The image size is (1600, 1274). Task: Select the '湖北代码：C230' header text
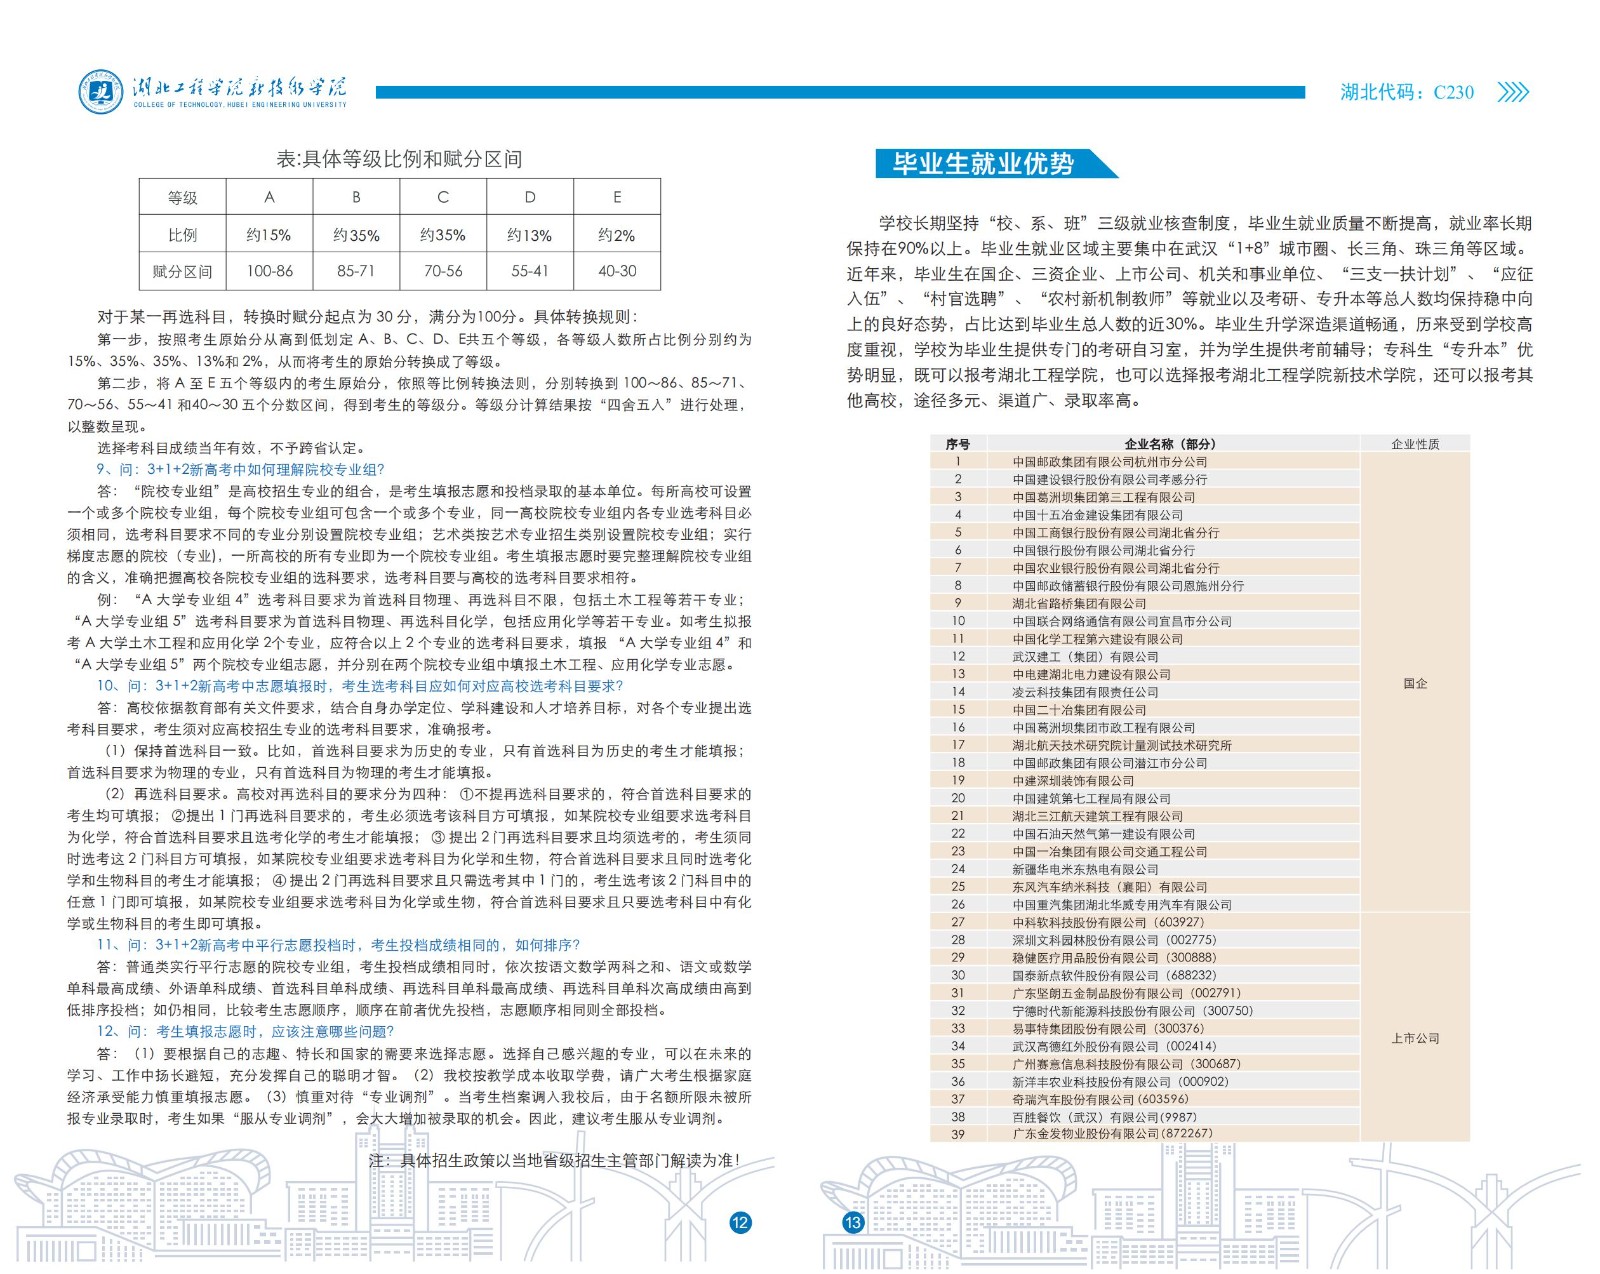1407,92
